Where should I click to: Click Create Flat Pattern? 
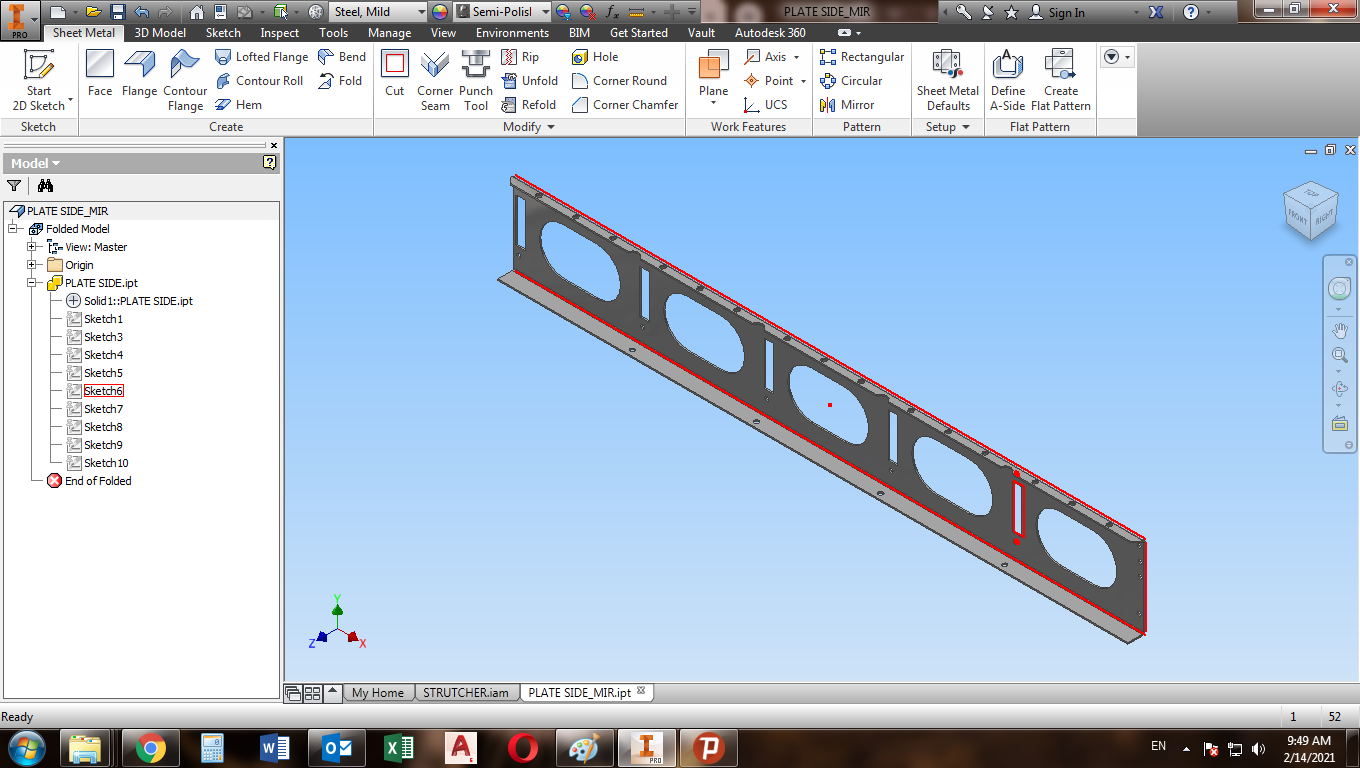(1061, 80)
